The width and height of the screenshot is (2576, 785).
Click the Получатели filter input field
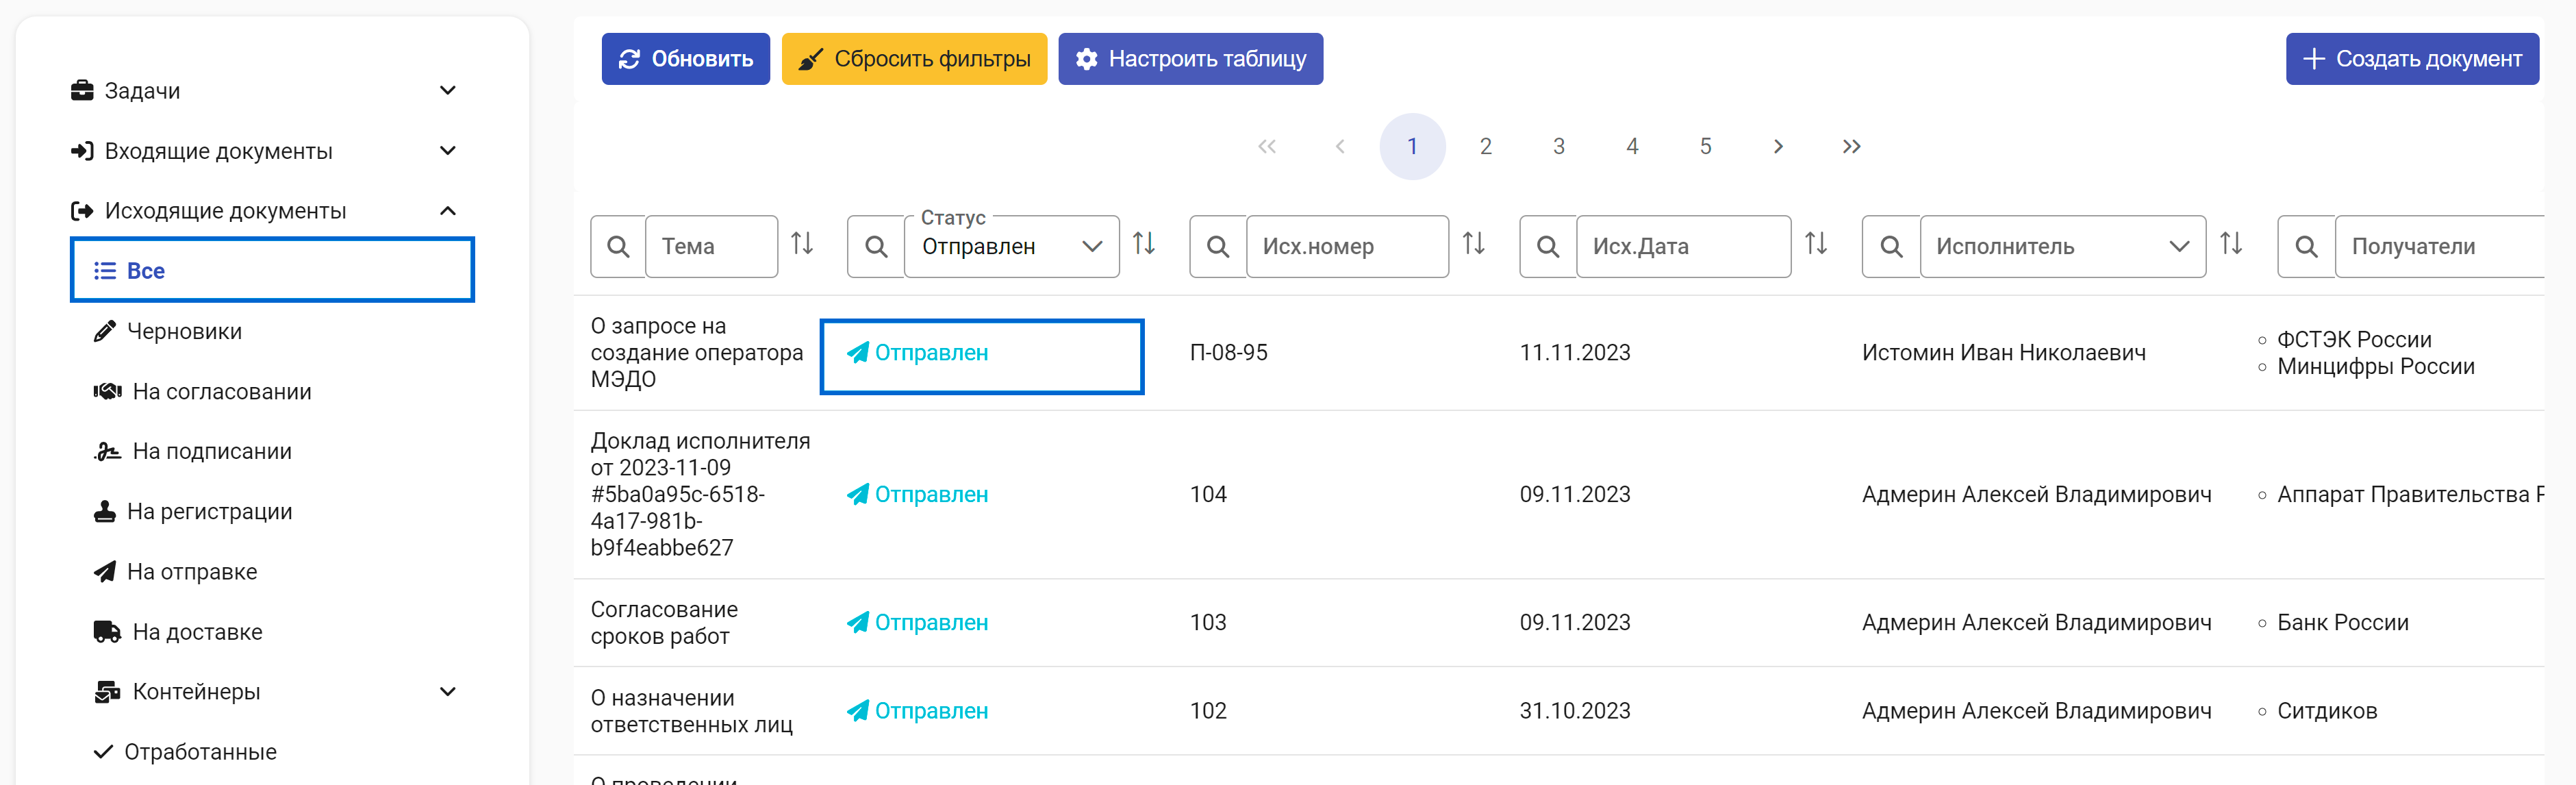tap(2440, 246)
